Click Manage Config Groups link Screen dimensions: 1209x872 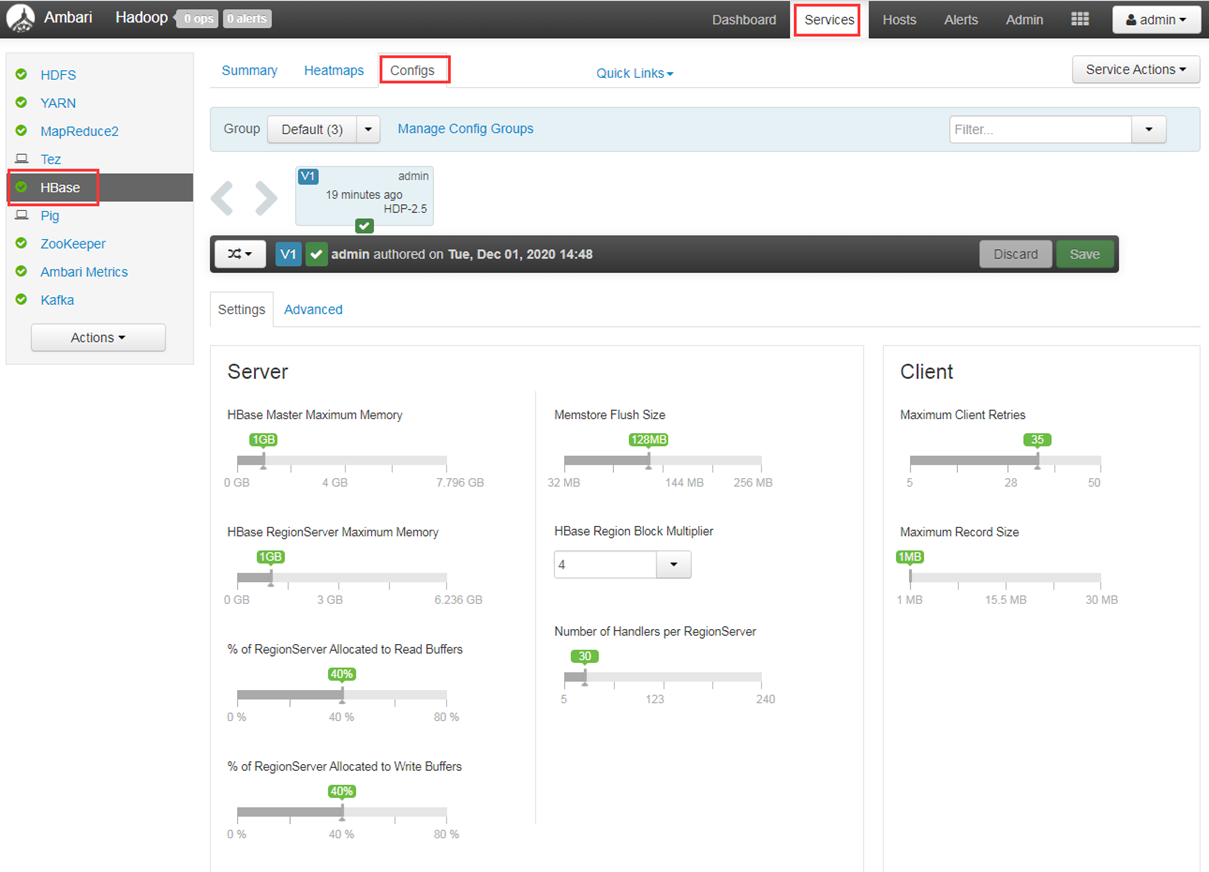pos(465,128)
